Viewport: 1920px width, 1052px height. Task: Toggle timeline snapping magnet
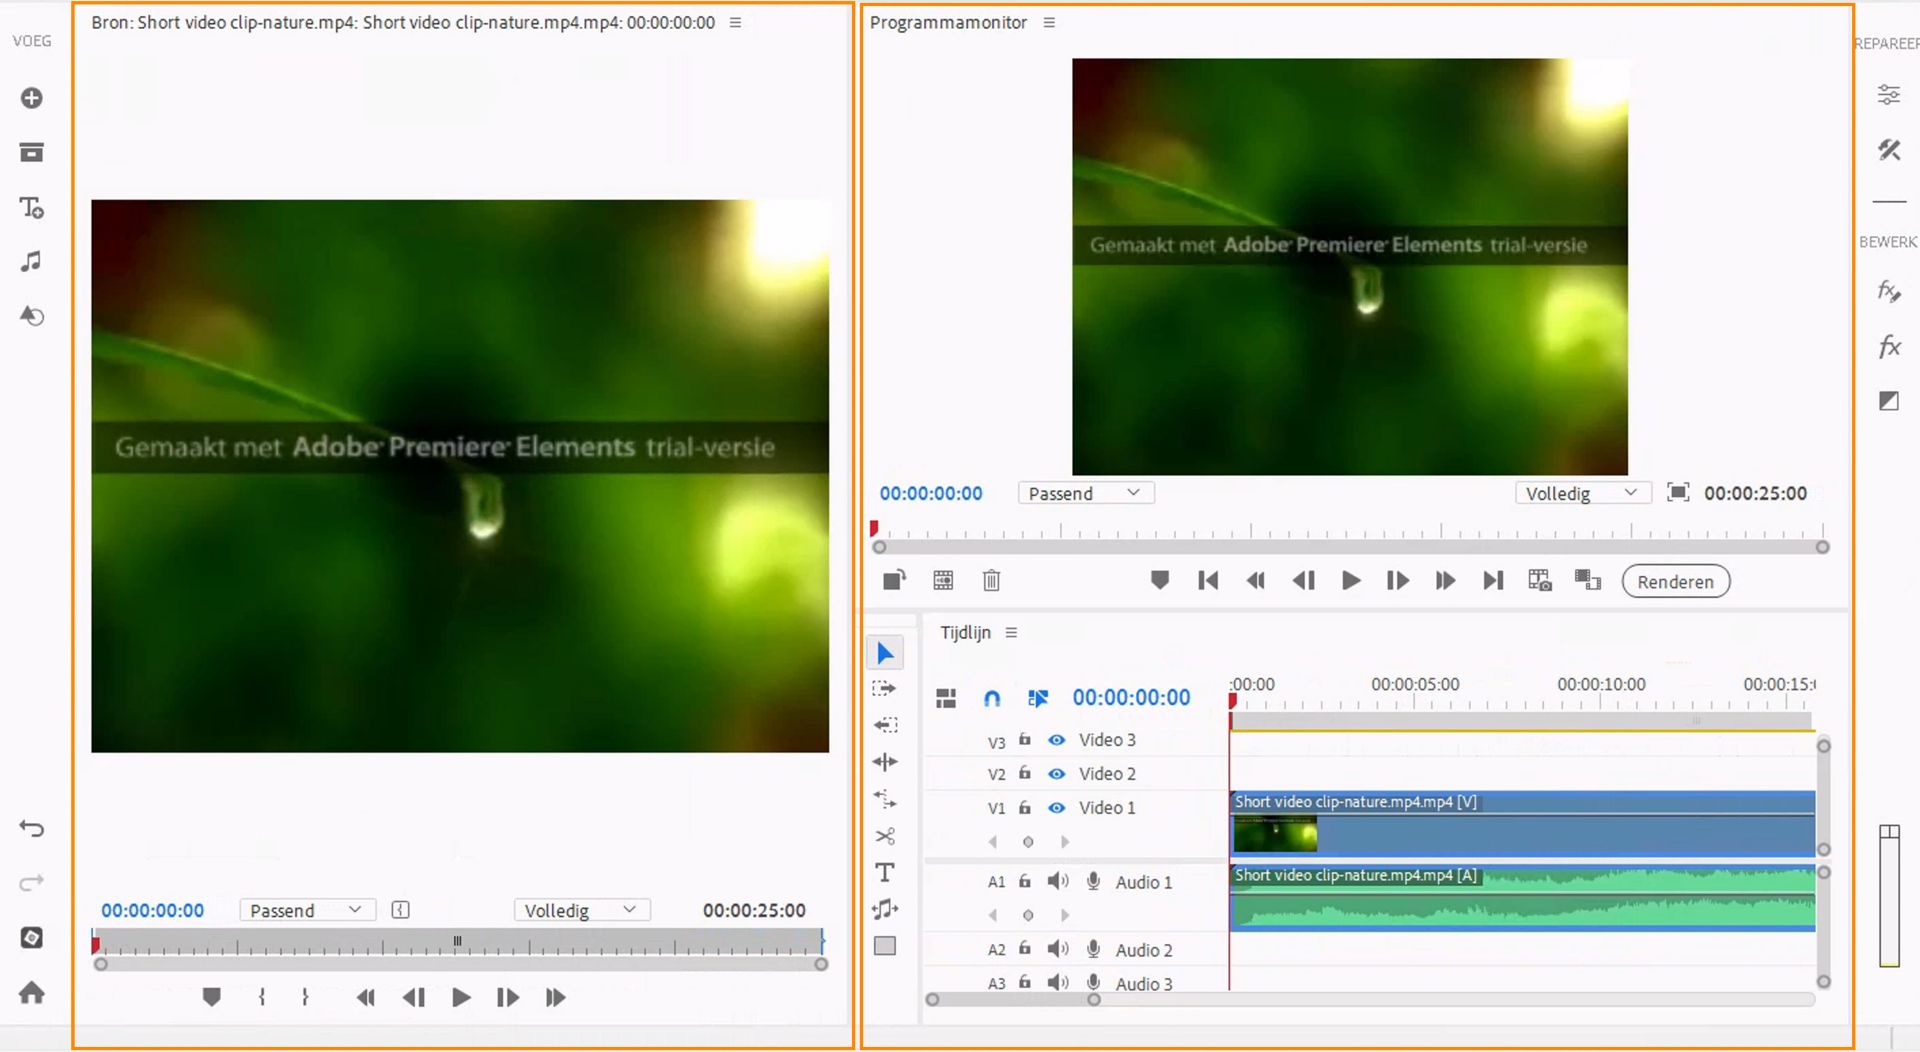[992, 698]
